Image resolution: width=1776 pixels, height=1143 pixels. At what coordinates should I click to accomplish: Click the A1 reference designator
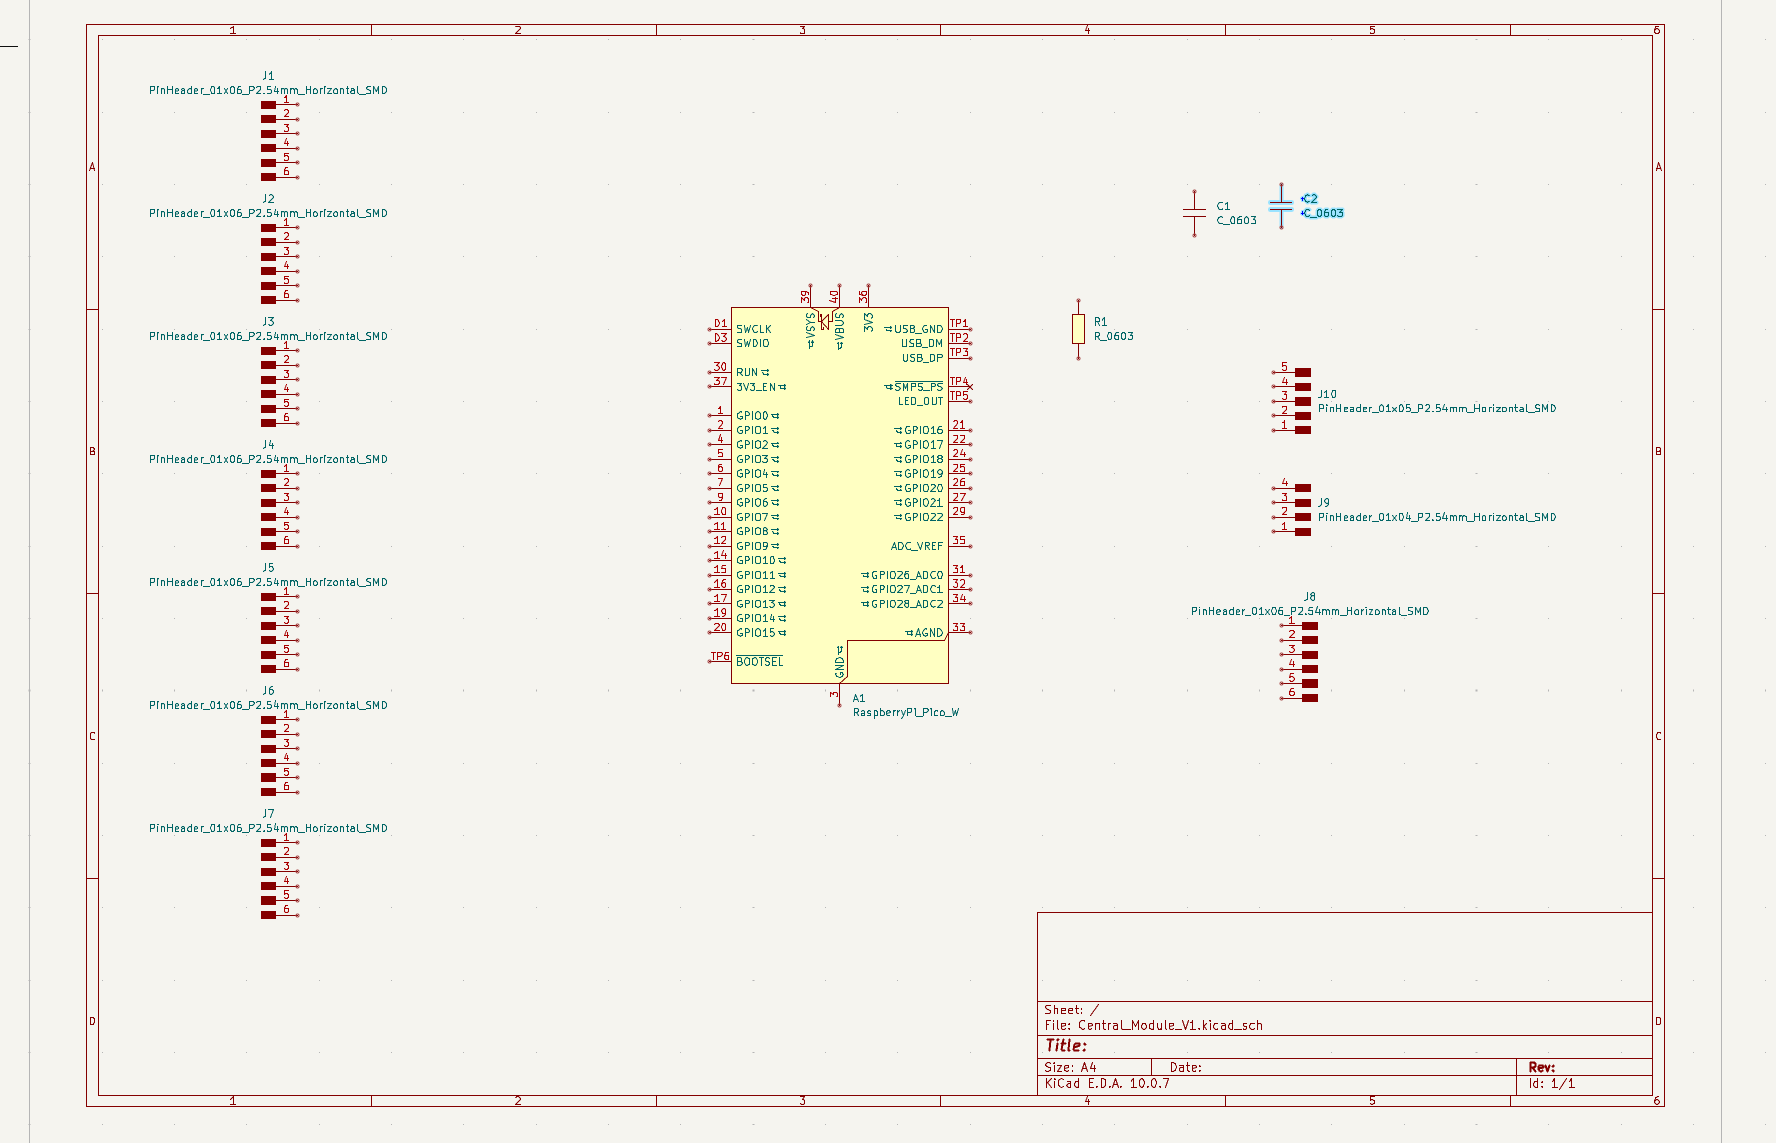coord(859,698)
